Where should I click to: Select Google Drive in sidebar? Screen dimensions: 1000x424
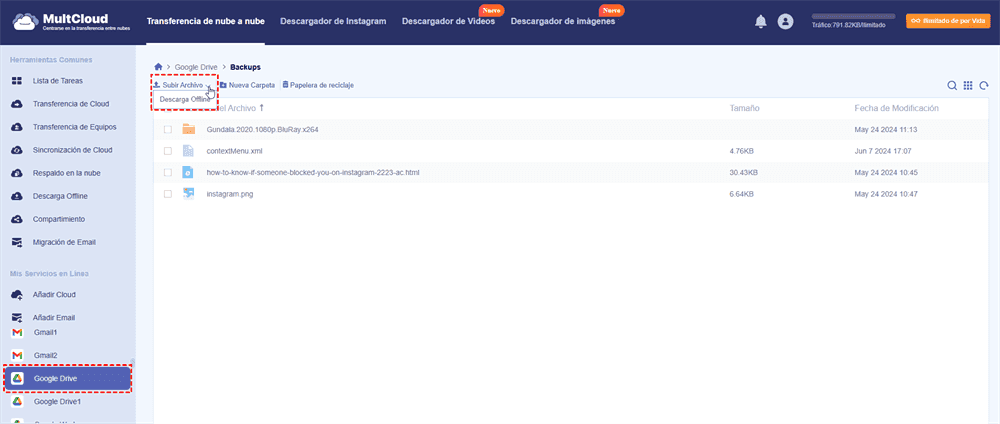(68, 379)
